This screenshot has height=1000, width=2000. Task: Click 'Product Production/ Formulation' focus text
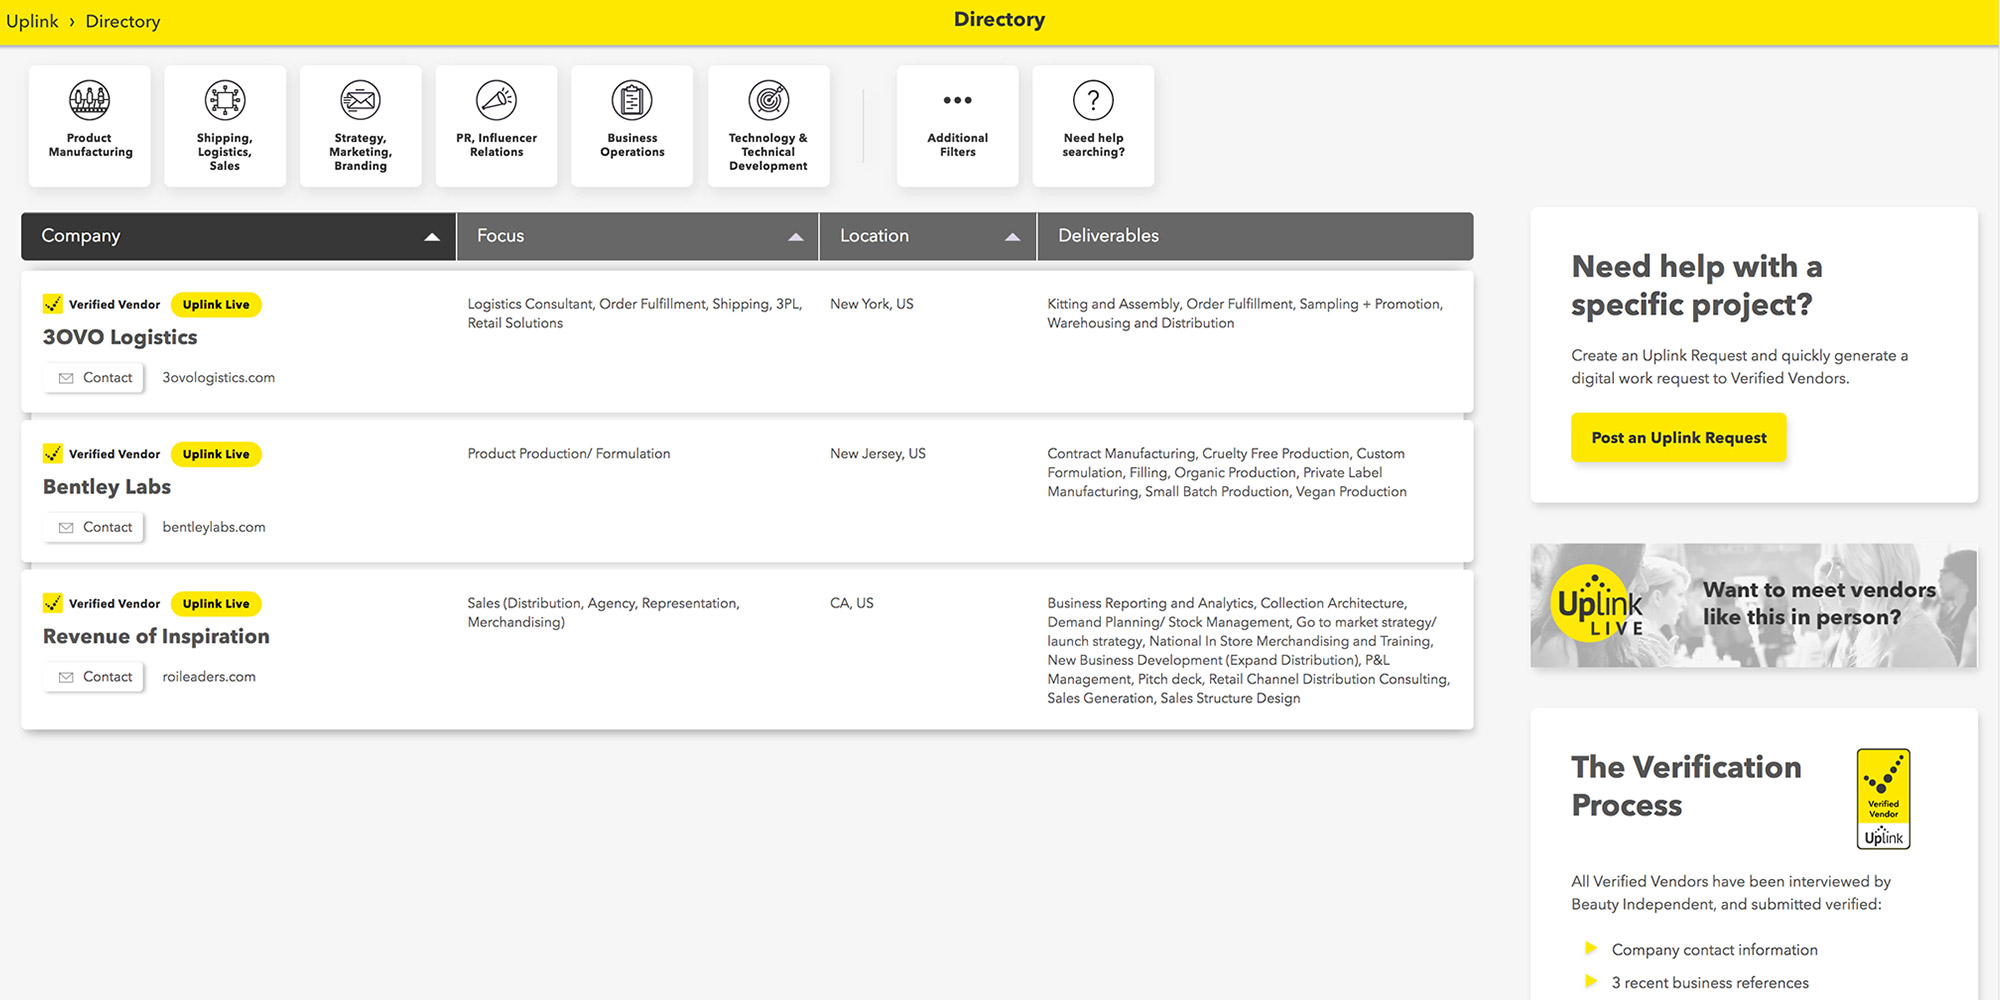[x=568, y=454]
